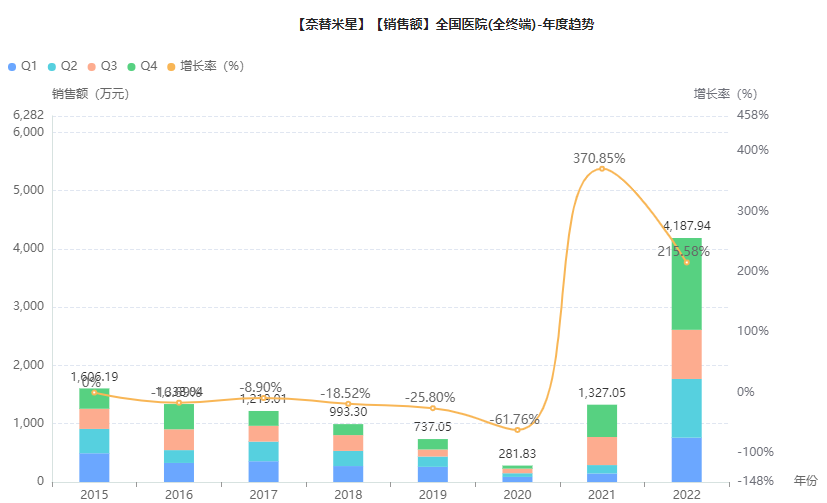Select the salmon Q3 segment of 2021 bar
Viewport: 827px width, 503px height.
pyautogui.click(x=602, y=451)
